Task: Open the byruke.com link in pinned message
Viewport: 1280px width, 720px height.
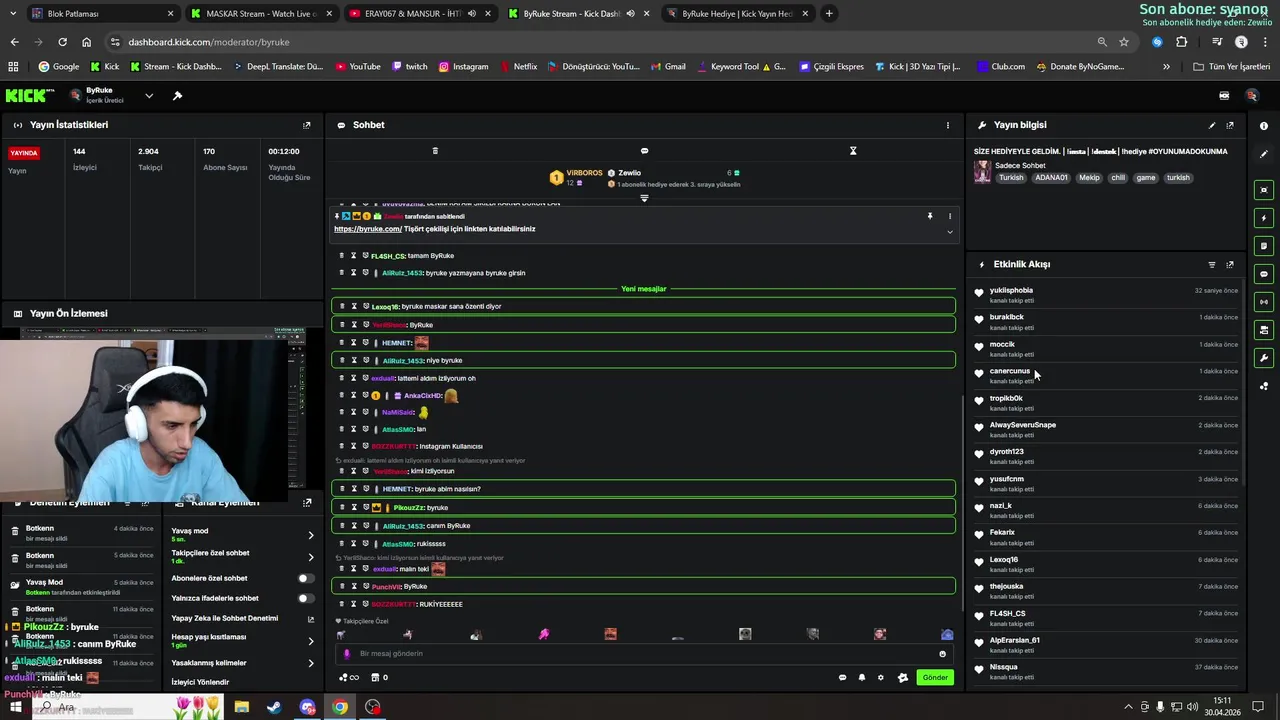Action: (x=368, y=229)
